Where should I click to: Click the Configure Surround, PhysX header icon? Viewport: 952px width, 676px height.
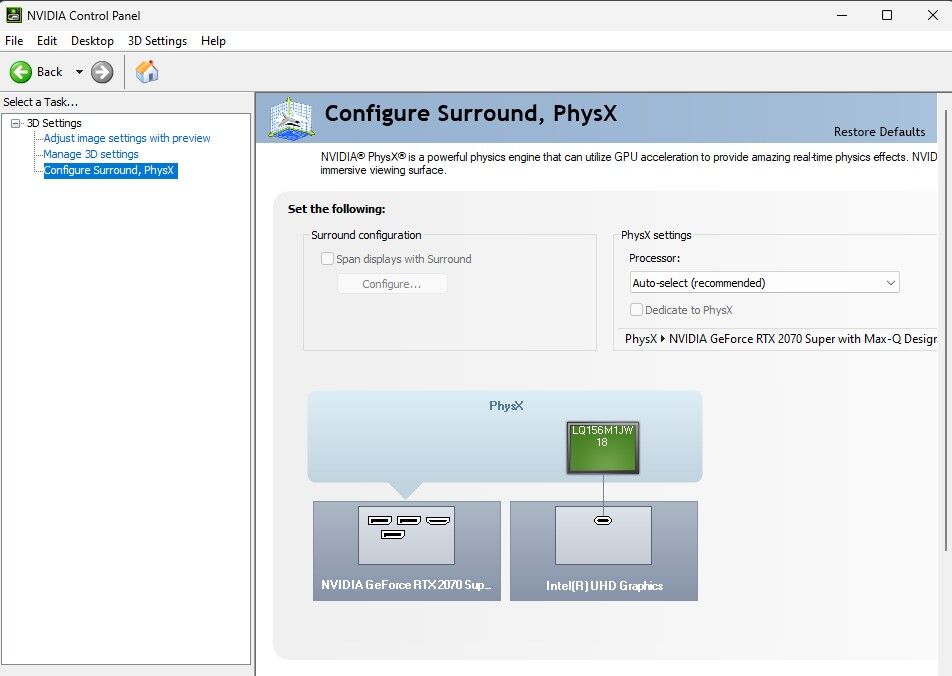(291, 118)
